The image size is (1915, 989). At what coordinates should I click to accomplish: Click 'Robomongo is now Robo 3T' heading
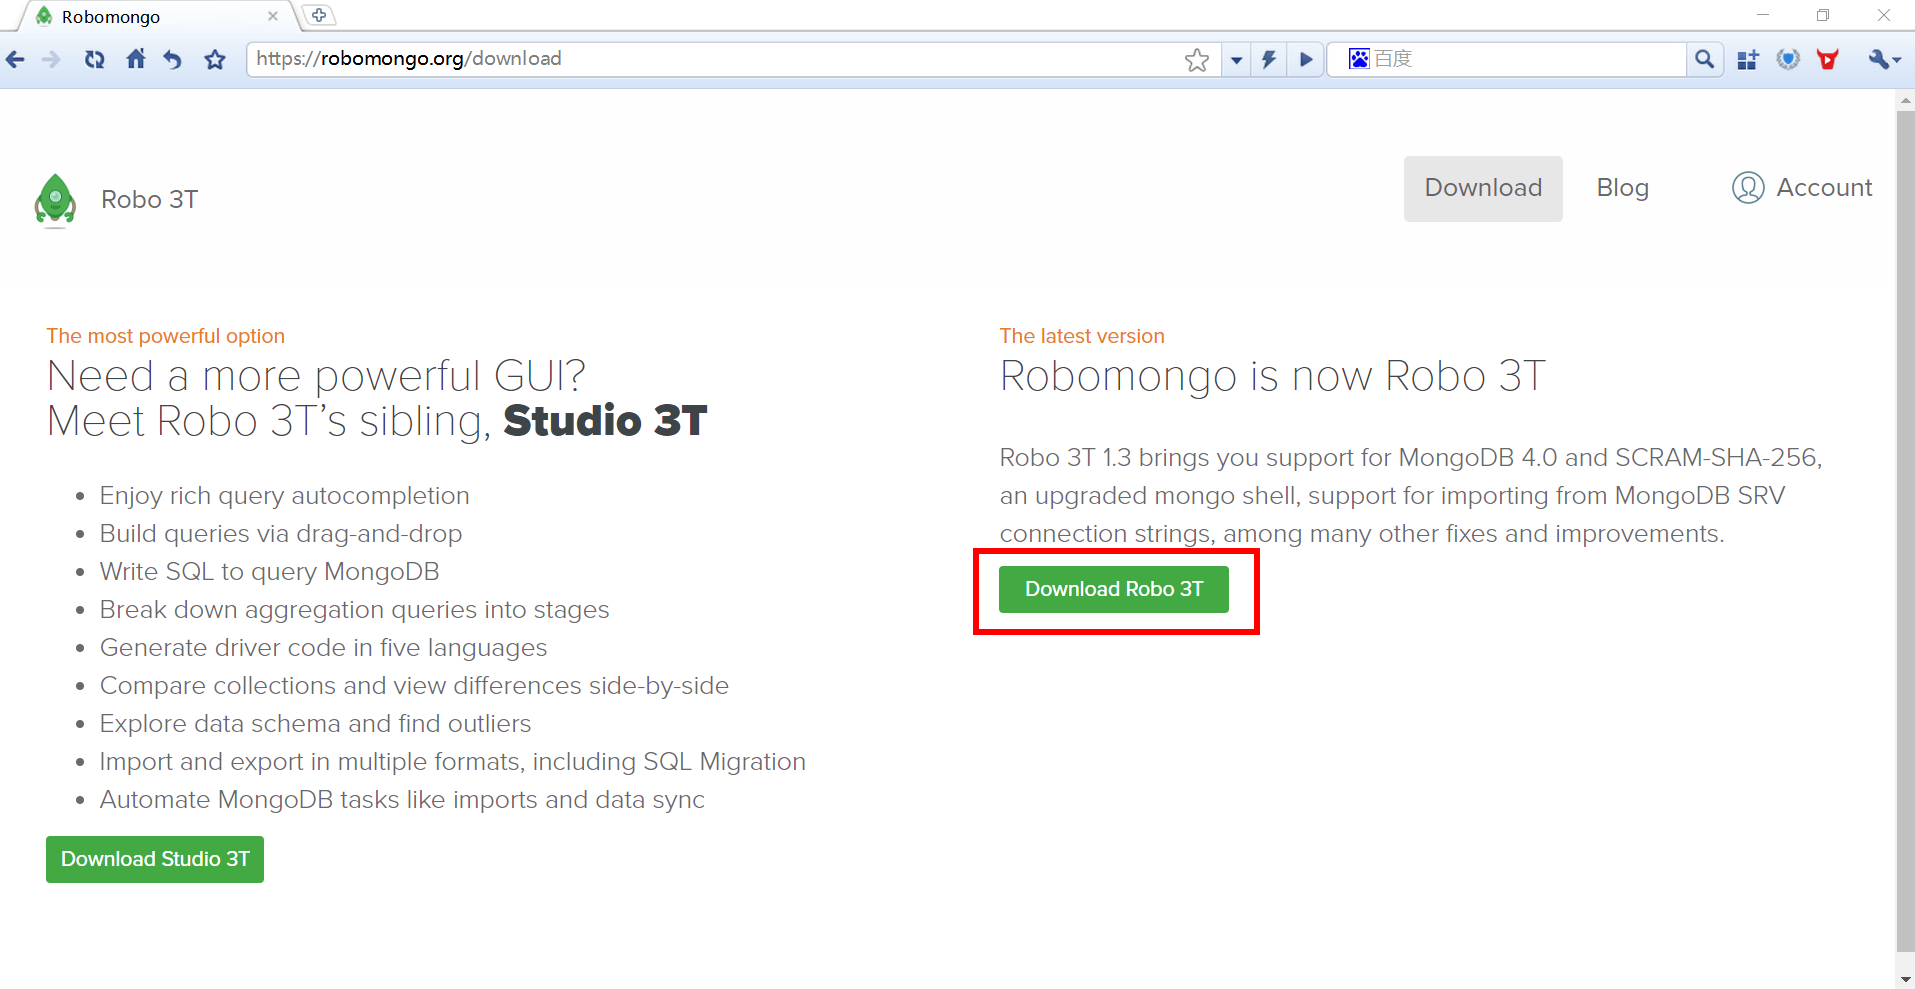[1272, 377]
